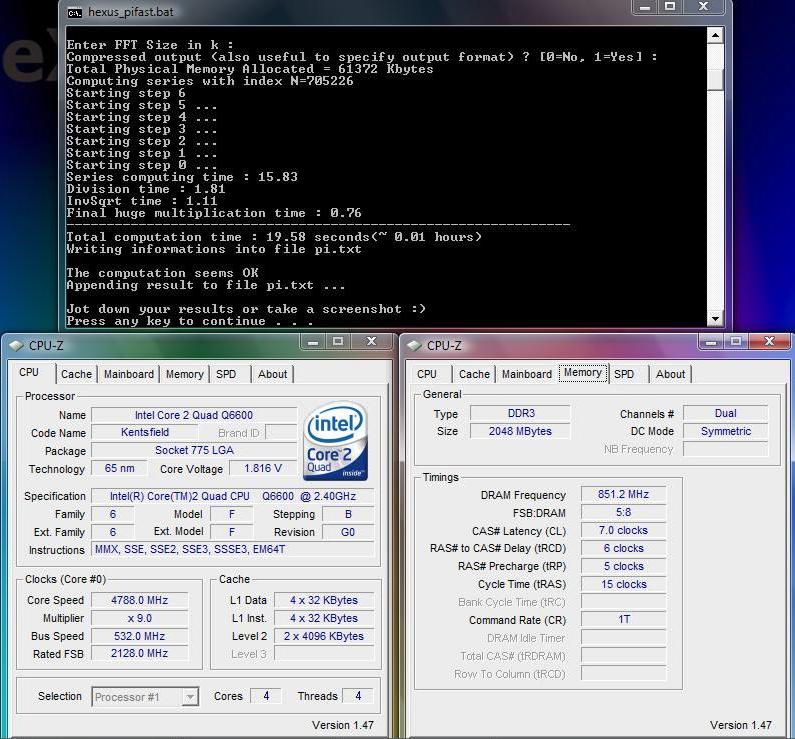This screenshot has width=795, height=739.
Task: Close the left CPU-Z window
Action: (x=372, y=342)
